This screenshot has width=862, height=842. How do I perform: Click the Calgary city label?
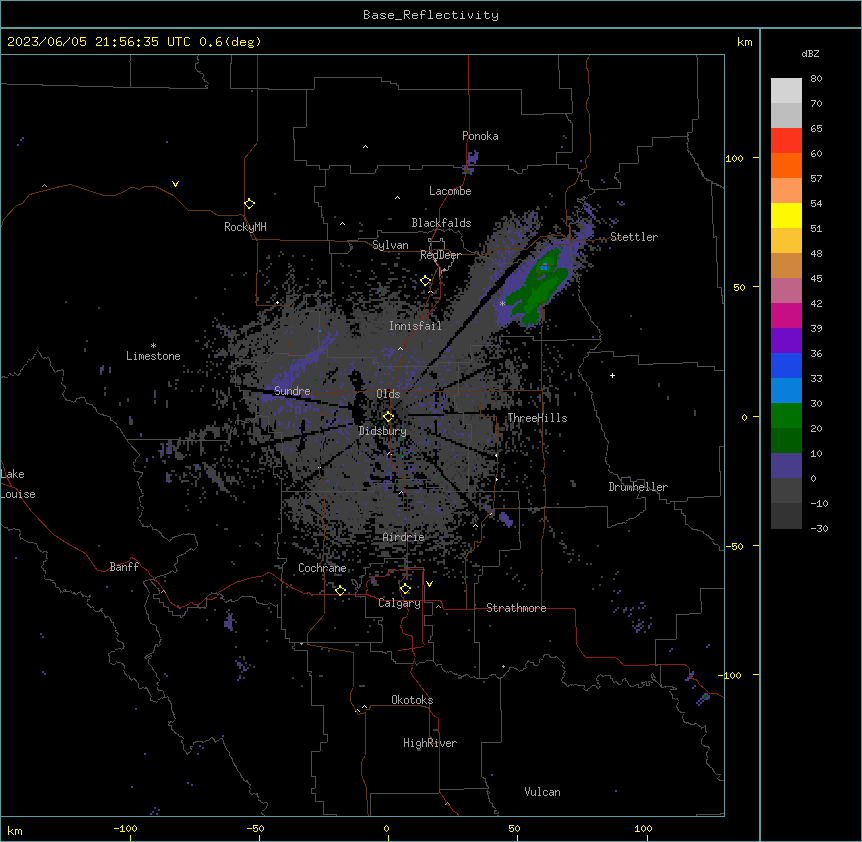399,603
